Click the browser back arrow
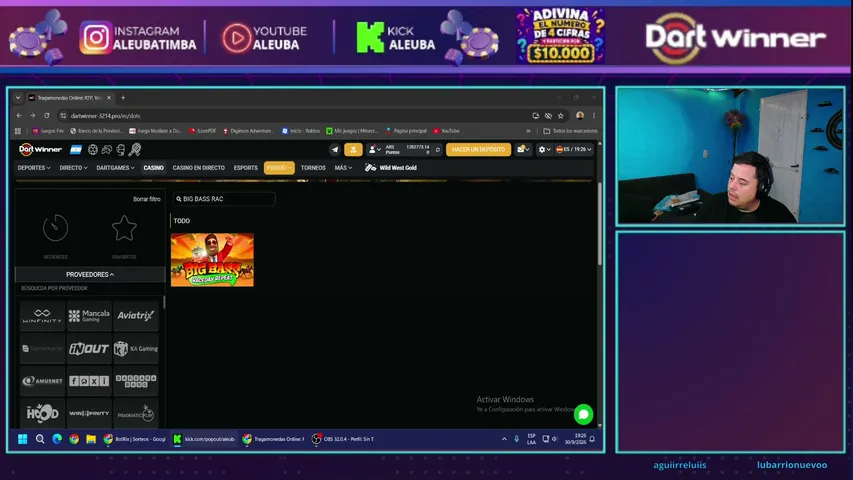 click(19, 115)
